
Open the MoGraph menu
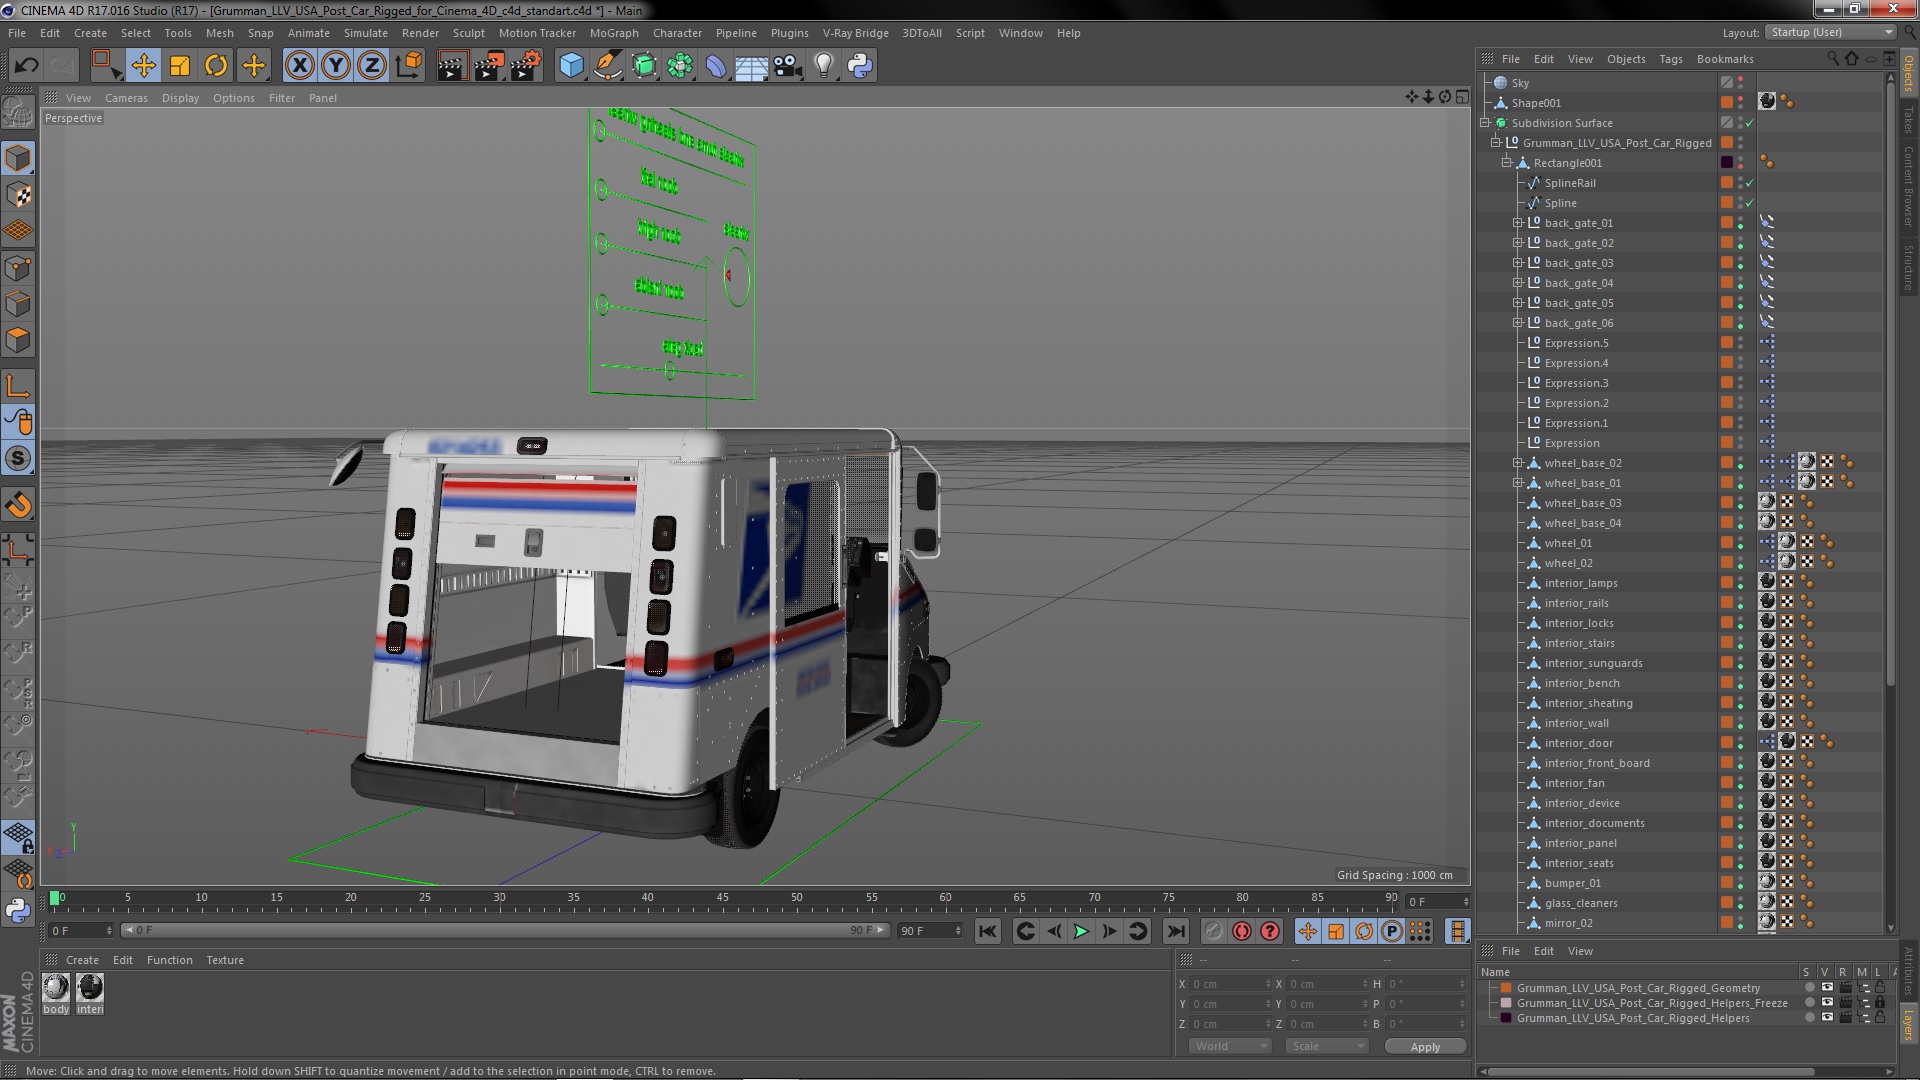[614, 33]
